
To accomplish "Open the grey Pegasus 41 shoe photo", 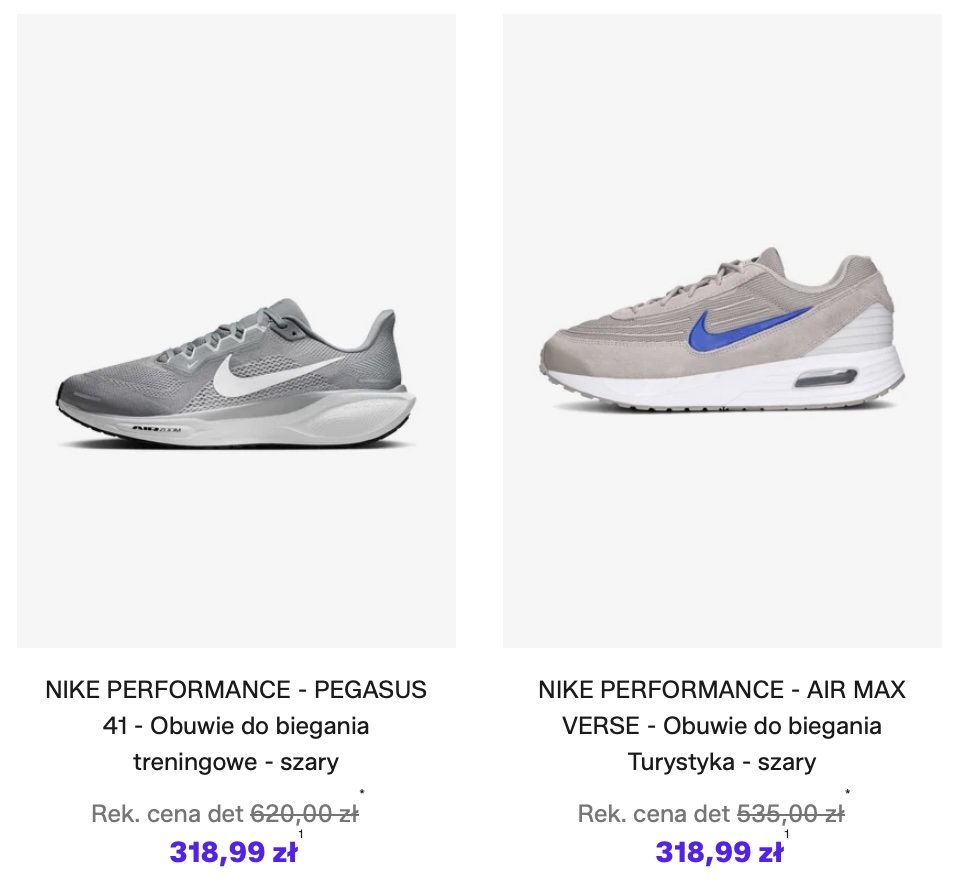I will pyautogui.click(x=236, y=330).
